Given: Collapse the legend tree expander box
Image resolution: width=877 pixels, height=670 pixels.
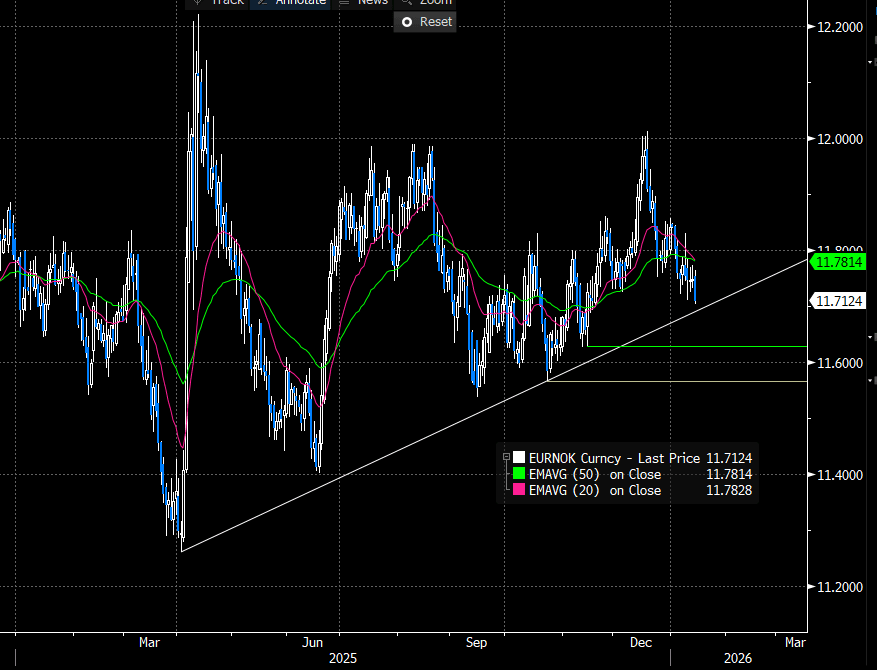Looking at the screenshot, I should pos(506,456).
